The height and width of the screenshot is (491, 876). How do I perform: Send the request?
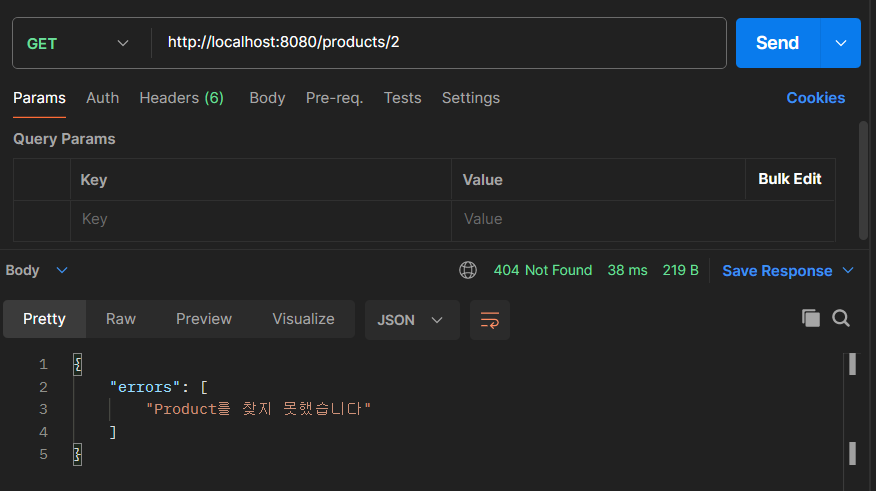(x=778, y=43)
